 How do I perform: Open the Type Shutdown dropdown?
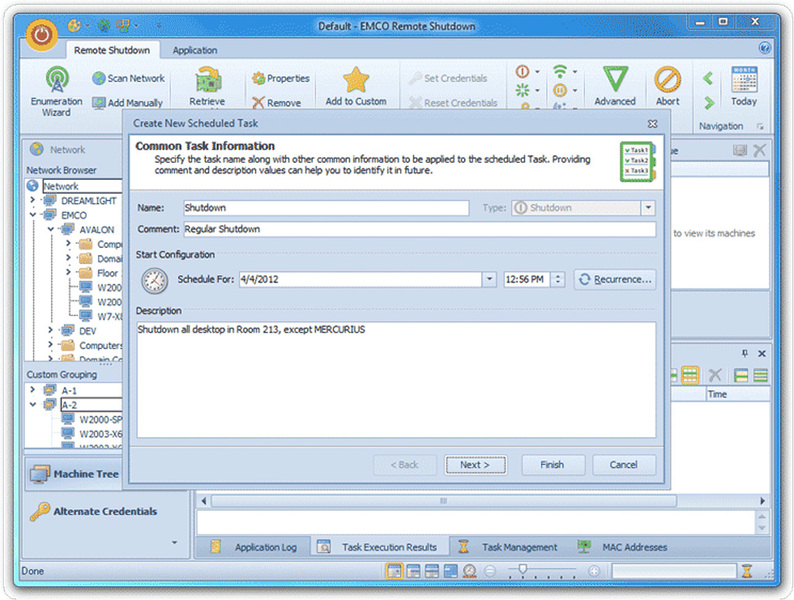pos(648,208)
